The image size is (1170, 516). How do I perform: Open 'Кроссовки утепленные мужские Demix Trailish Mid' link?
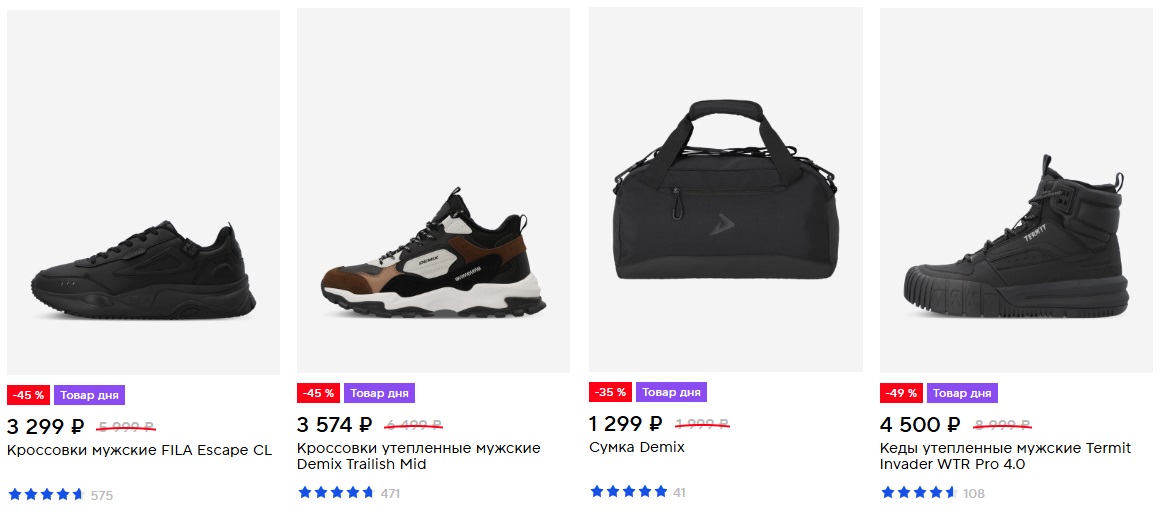(x=418, y=456)
